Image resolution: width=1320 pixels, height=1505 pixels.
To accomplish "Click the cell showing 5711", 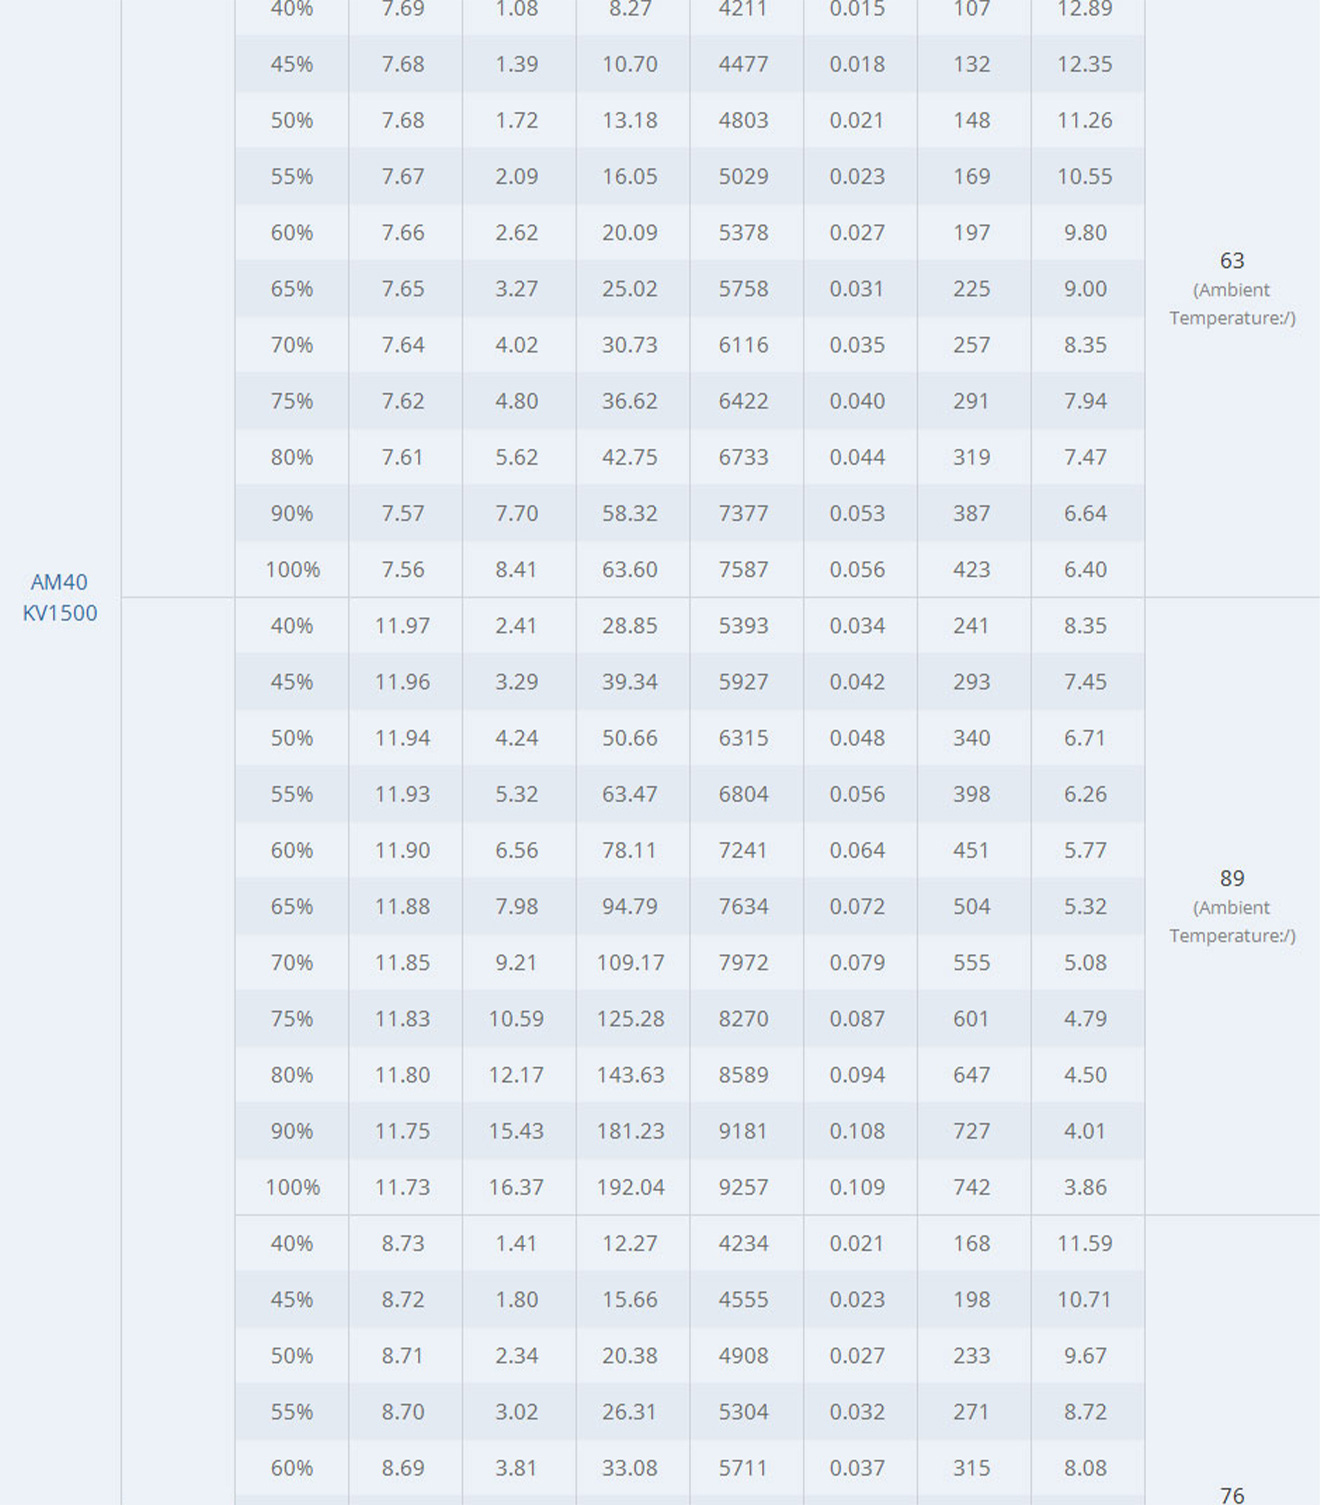I will (x=743, y=1468).
